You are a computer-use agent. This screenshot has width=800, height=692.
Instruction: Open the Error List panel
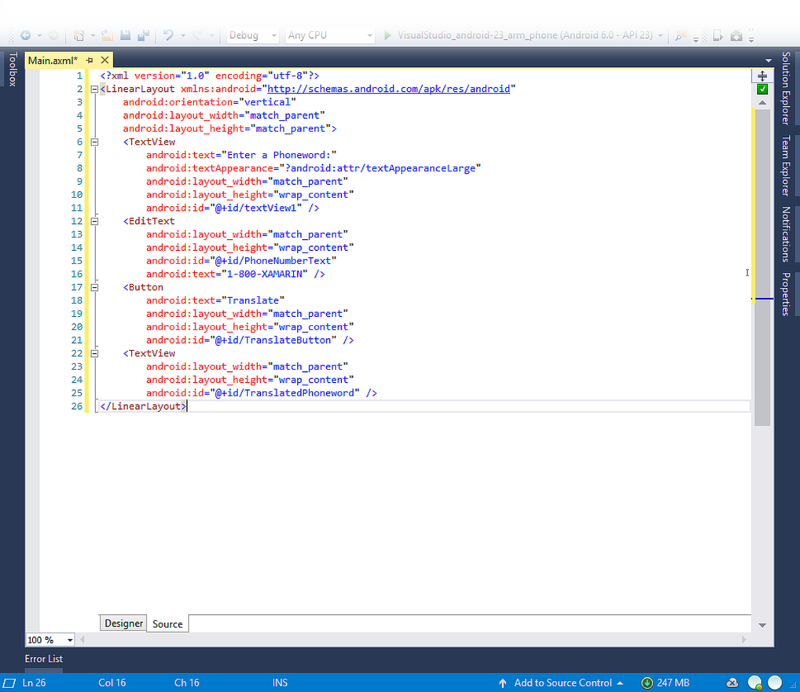point(43,659)
